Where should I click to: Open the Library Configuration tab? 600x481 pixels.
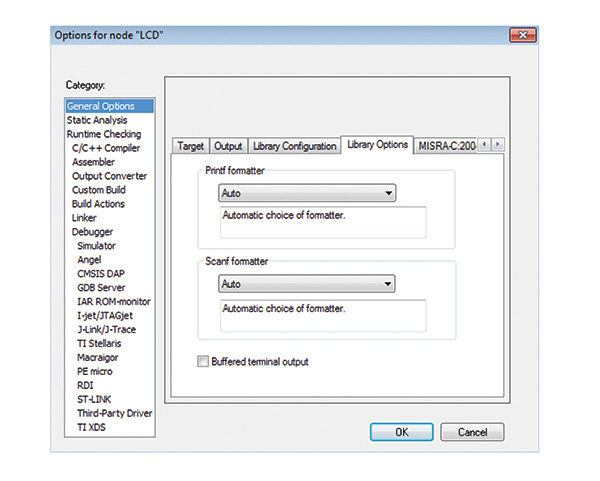[x=293, y=146]
